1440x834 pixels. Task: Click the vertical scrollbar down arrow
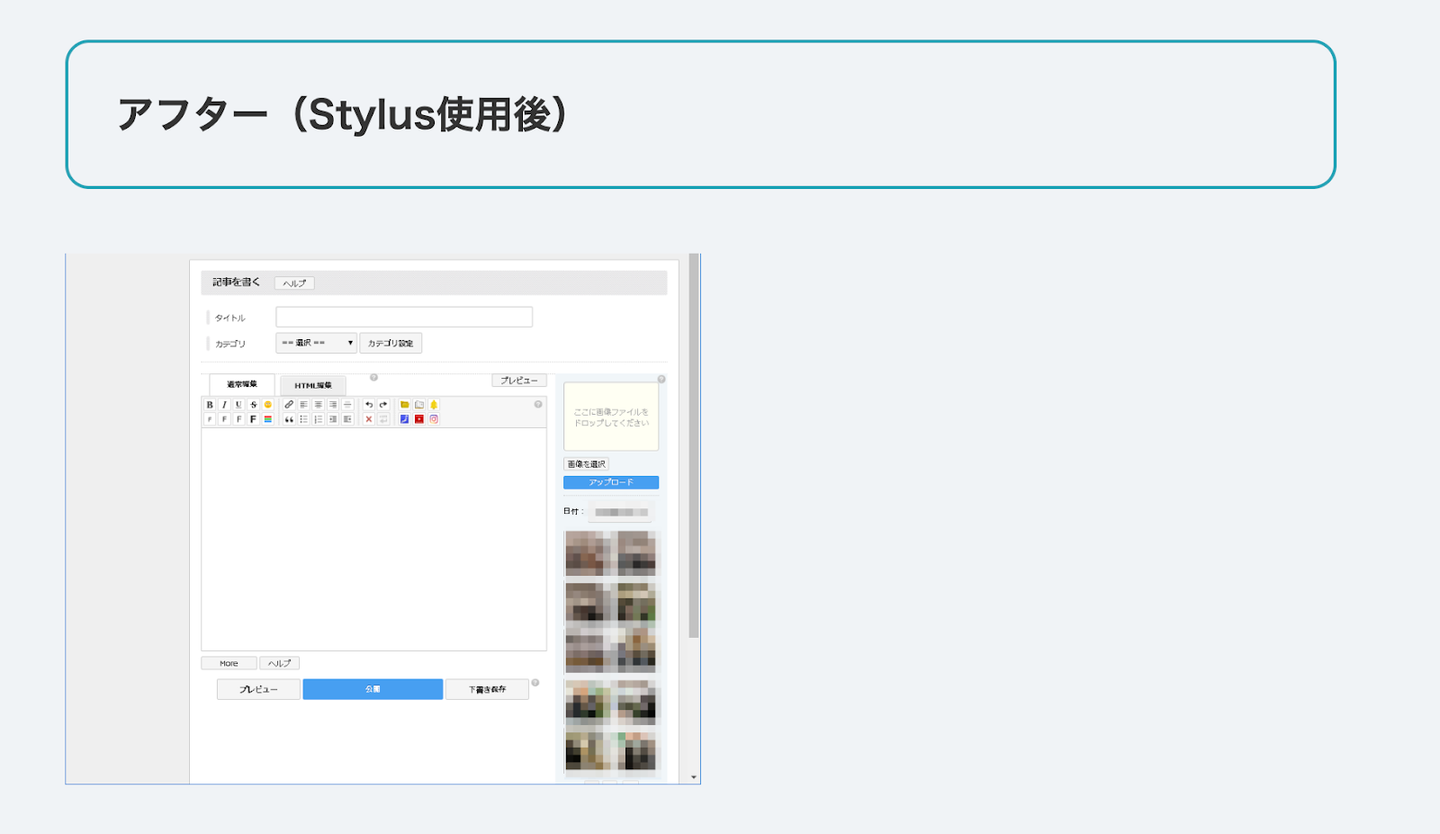694,776
